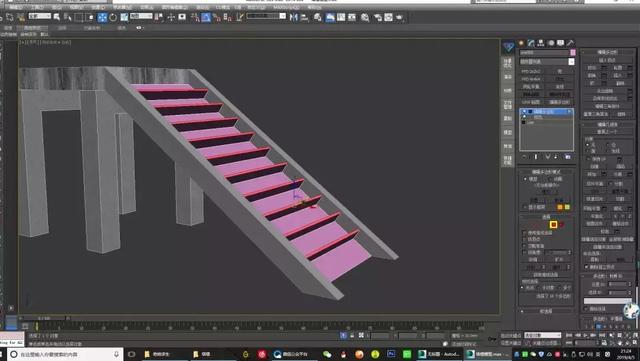Open the Mirror tool
Screen dimensions: 640x361
tap(293, 17)
